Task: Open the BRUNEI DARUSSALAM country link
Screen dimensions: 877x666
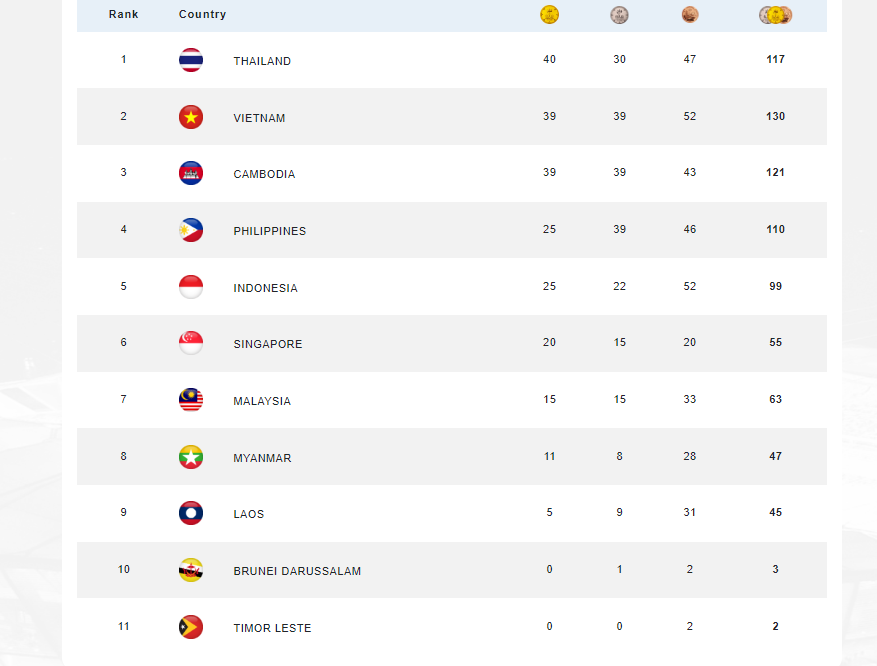Action: click(297, 571)
